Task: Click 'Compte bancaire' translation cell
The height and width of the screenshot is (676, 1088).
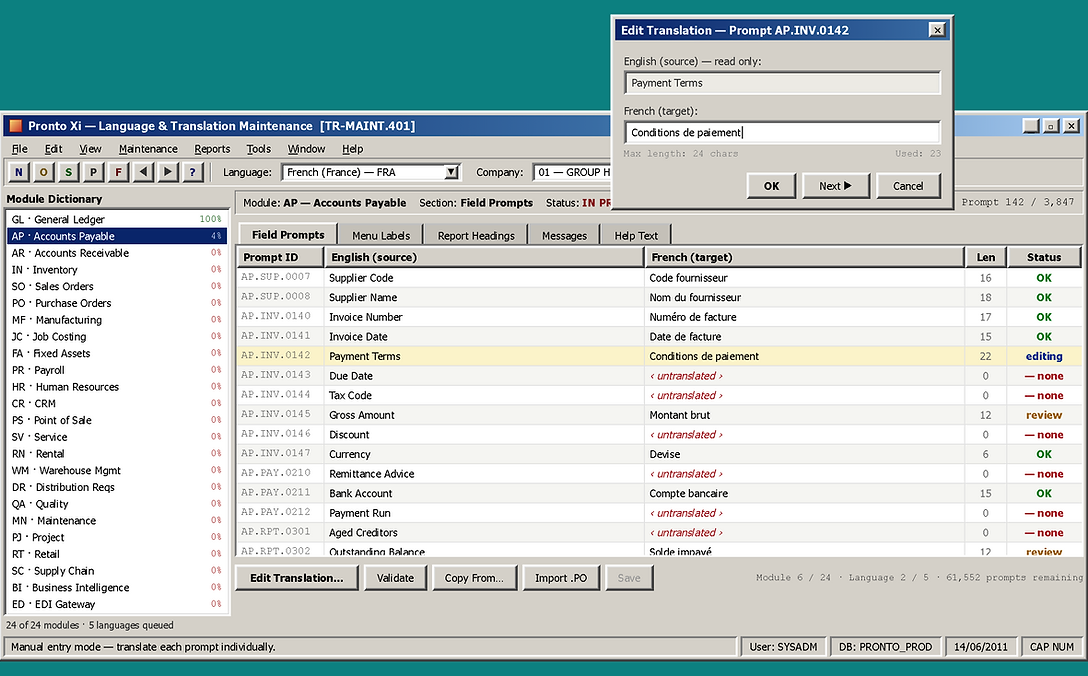Action: pos(804,493)
